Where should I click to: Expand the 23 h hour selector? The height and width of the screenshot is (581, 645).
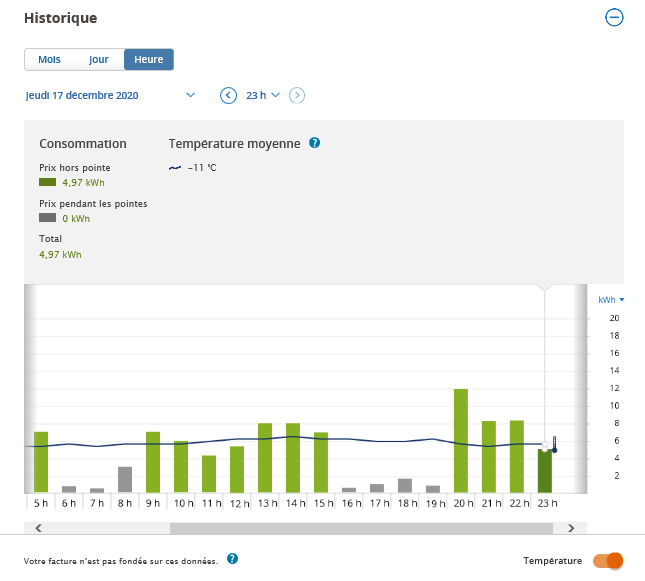pos(263,95)
